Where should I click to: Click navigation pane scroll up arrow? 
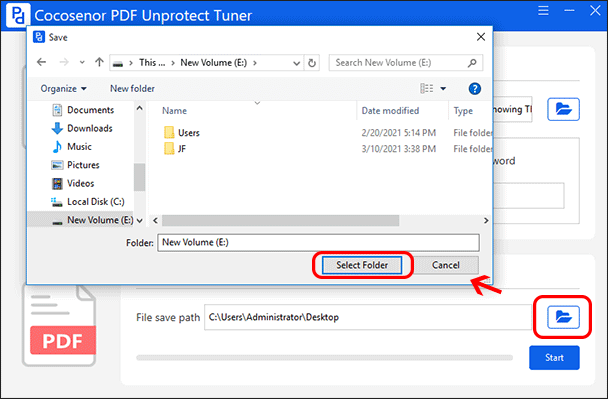pyautogui.click(x=140, y=108)
